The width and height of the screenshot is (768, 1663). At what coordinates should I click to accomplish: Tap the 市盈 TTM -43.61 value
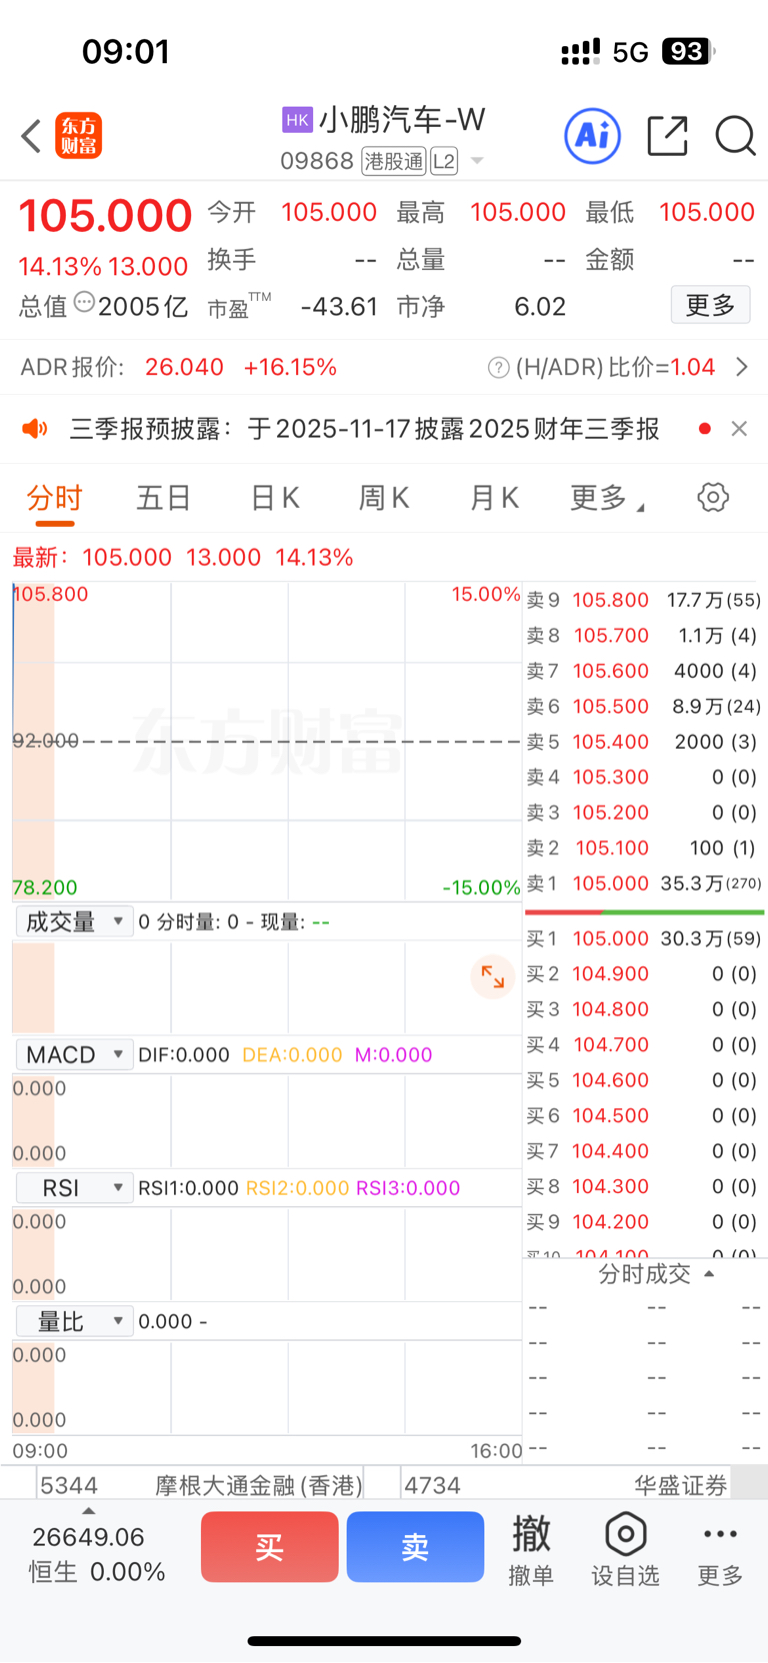click(340, 306)
